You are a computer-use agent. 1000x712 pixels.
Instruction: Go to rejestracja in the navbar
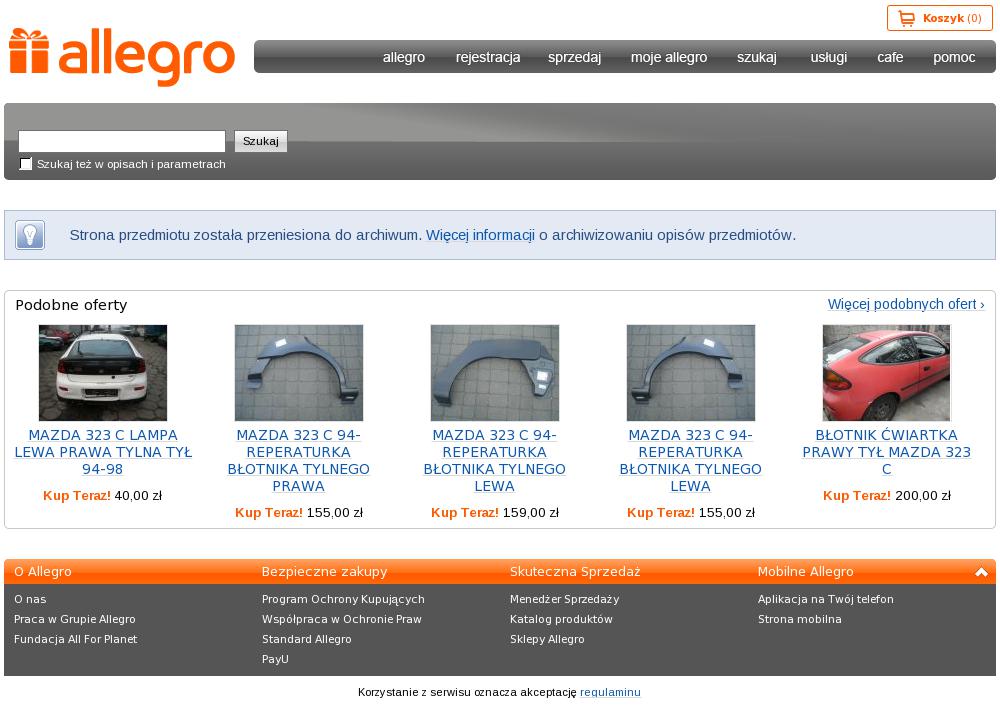tap(488, 57)
